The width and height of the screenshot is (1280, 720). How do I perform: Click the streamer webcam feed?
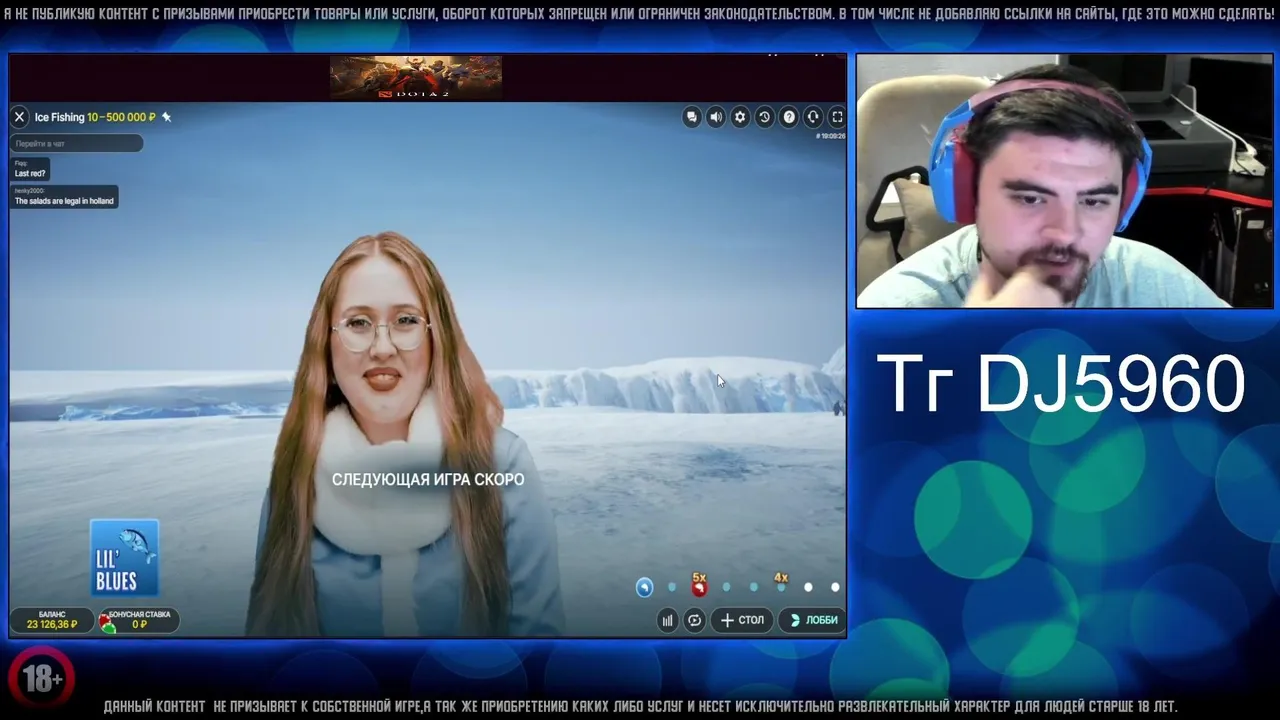[x=1064, y=181]
